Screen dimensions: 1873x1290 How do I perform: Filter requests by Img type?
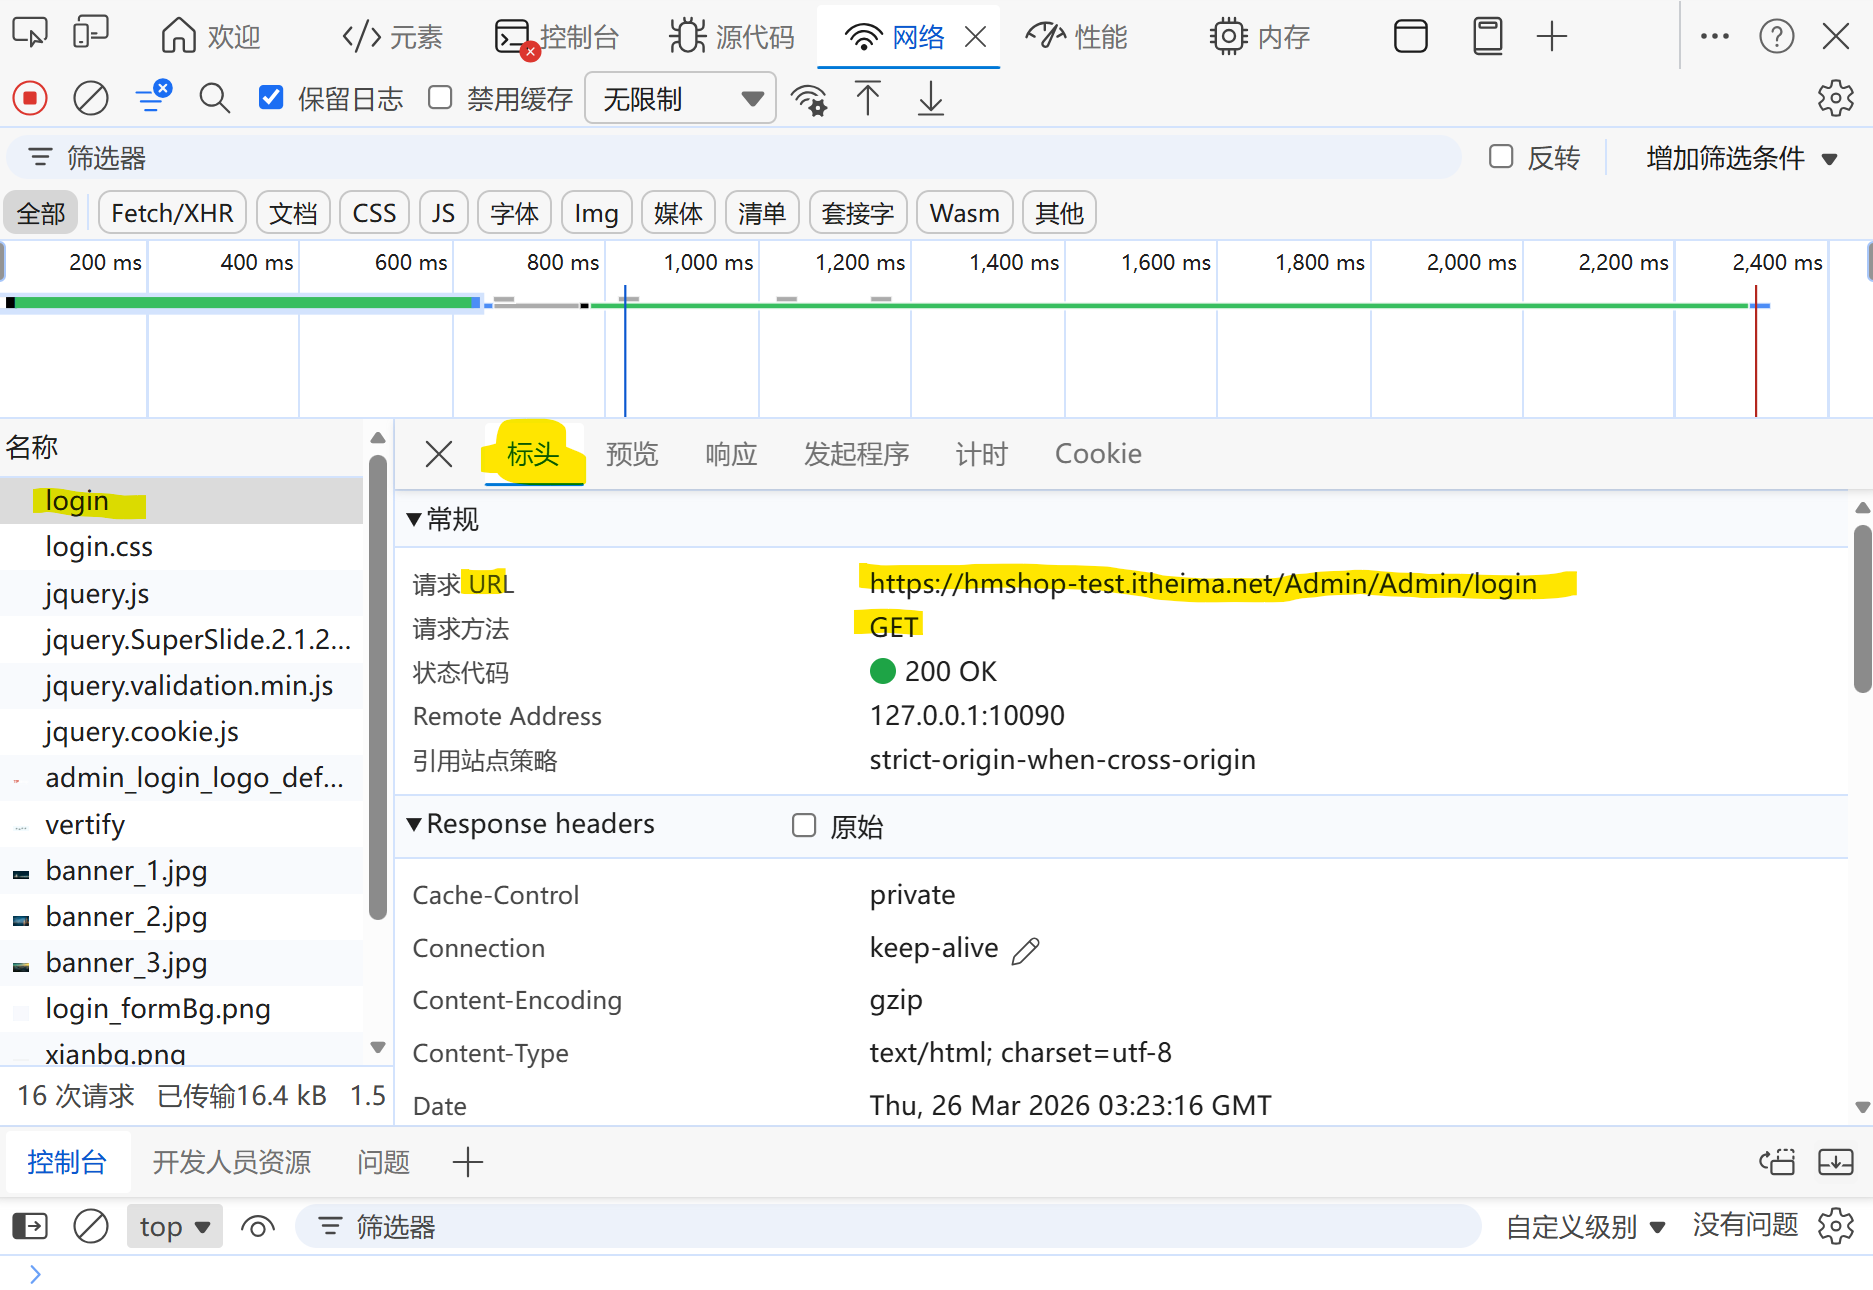(596, 213)
